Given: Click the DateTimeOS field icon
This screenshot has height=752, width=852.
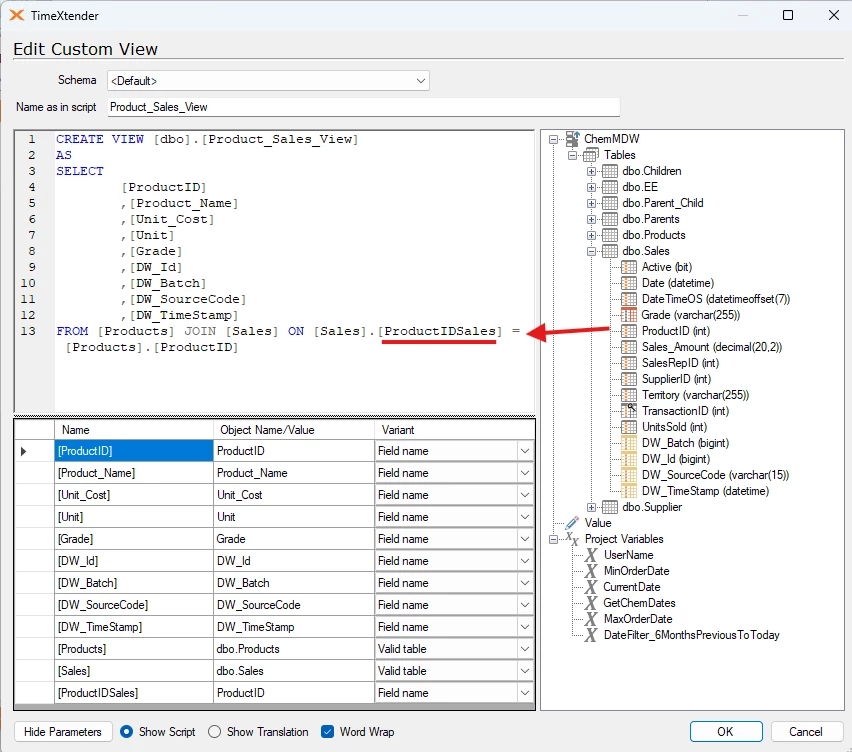Looking at the screenshot, I should (629, 299).
